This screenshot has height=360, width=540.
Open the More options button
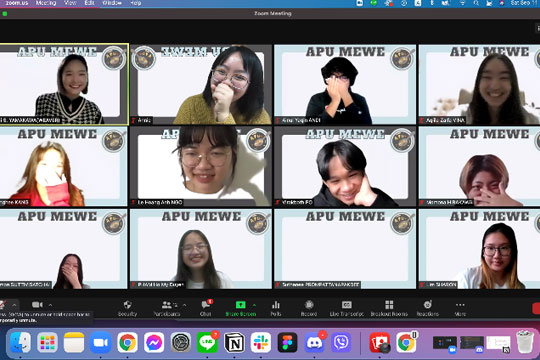pos(460,308)
